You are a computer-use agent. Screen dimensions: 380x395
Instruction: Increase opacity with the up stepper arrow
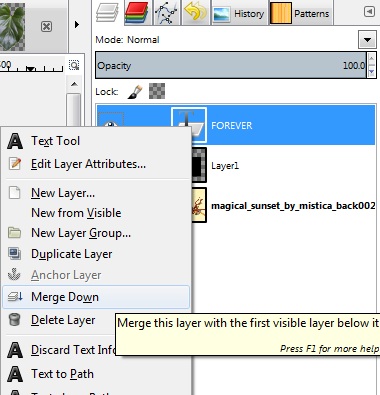pyautogui.click(x=372, y=59)
